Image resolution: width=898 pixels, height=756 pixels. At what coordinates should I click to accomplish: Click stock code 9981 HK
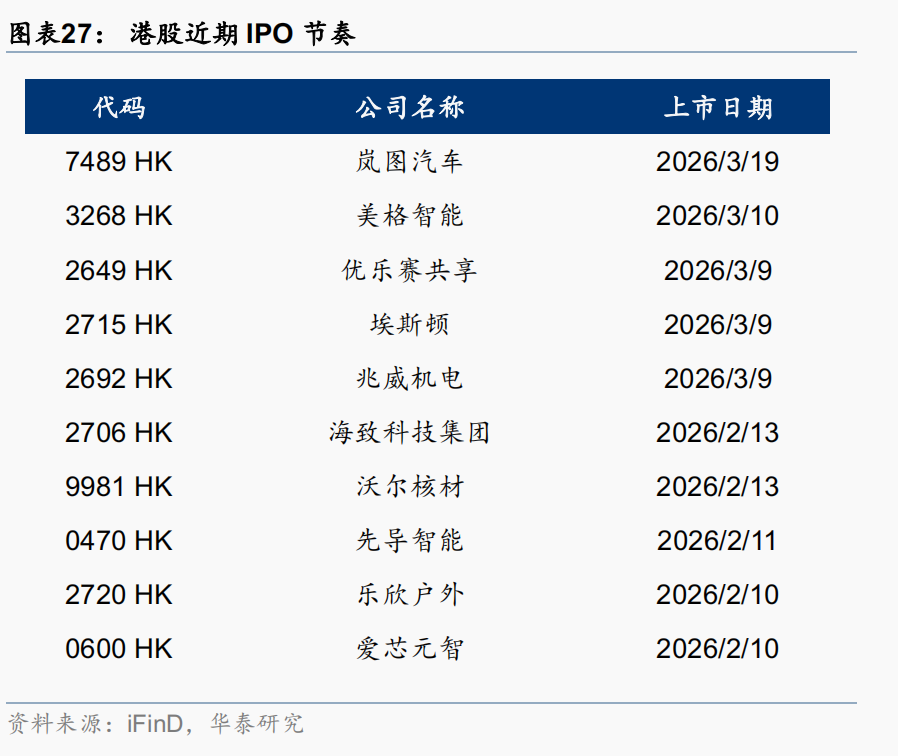point(119,487)
